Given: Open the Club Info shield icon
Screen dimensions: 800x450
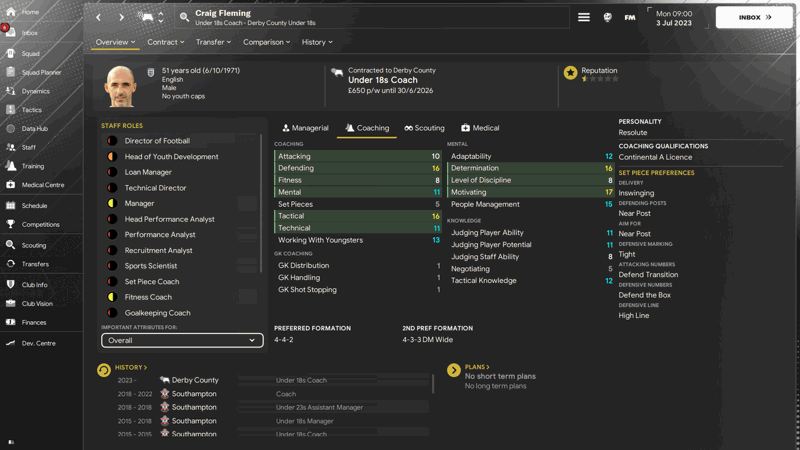Looking at the screenshot, I should coord(11,285).
